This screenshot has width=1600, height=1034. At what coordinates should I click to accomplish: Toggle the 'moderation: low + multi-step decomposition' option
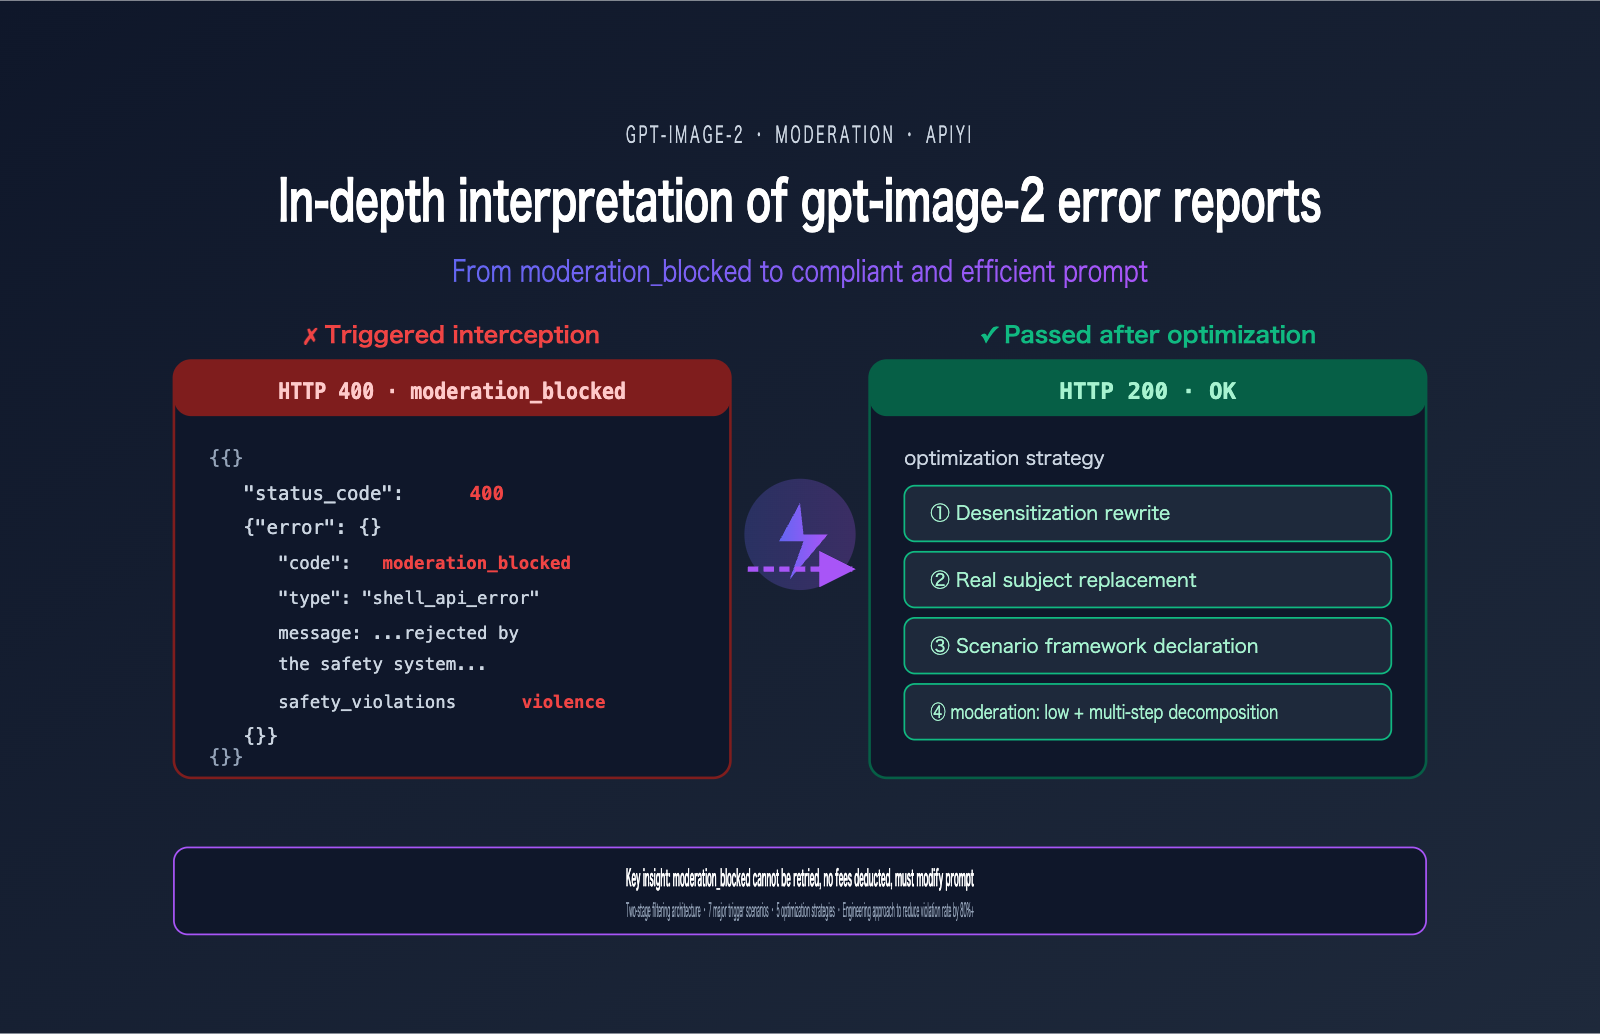click(x=1147, y=712)
